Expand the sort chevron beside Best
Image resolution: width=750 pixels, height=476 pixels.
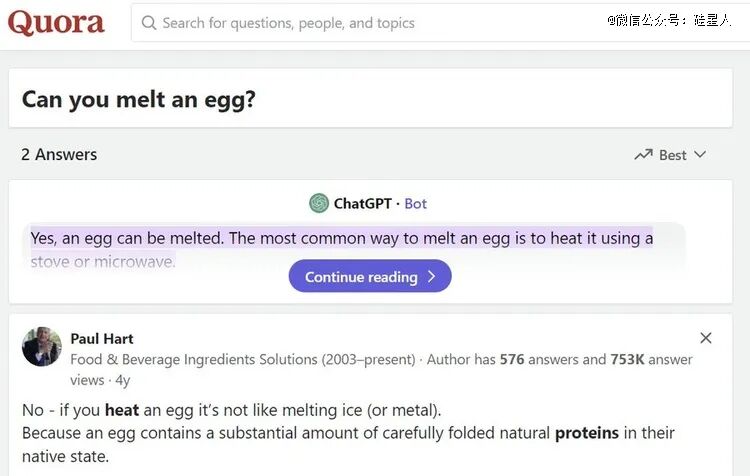700,155
